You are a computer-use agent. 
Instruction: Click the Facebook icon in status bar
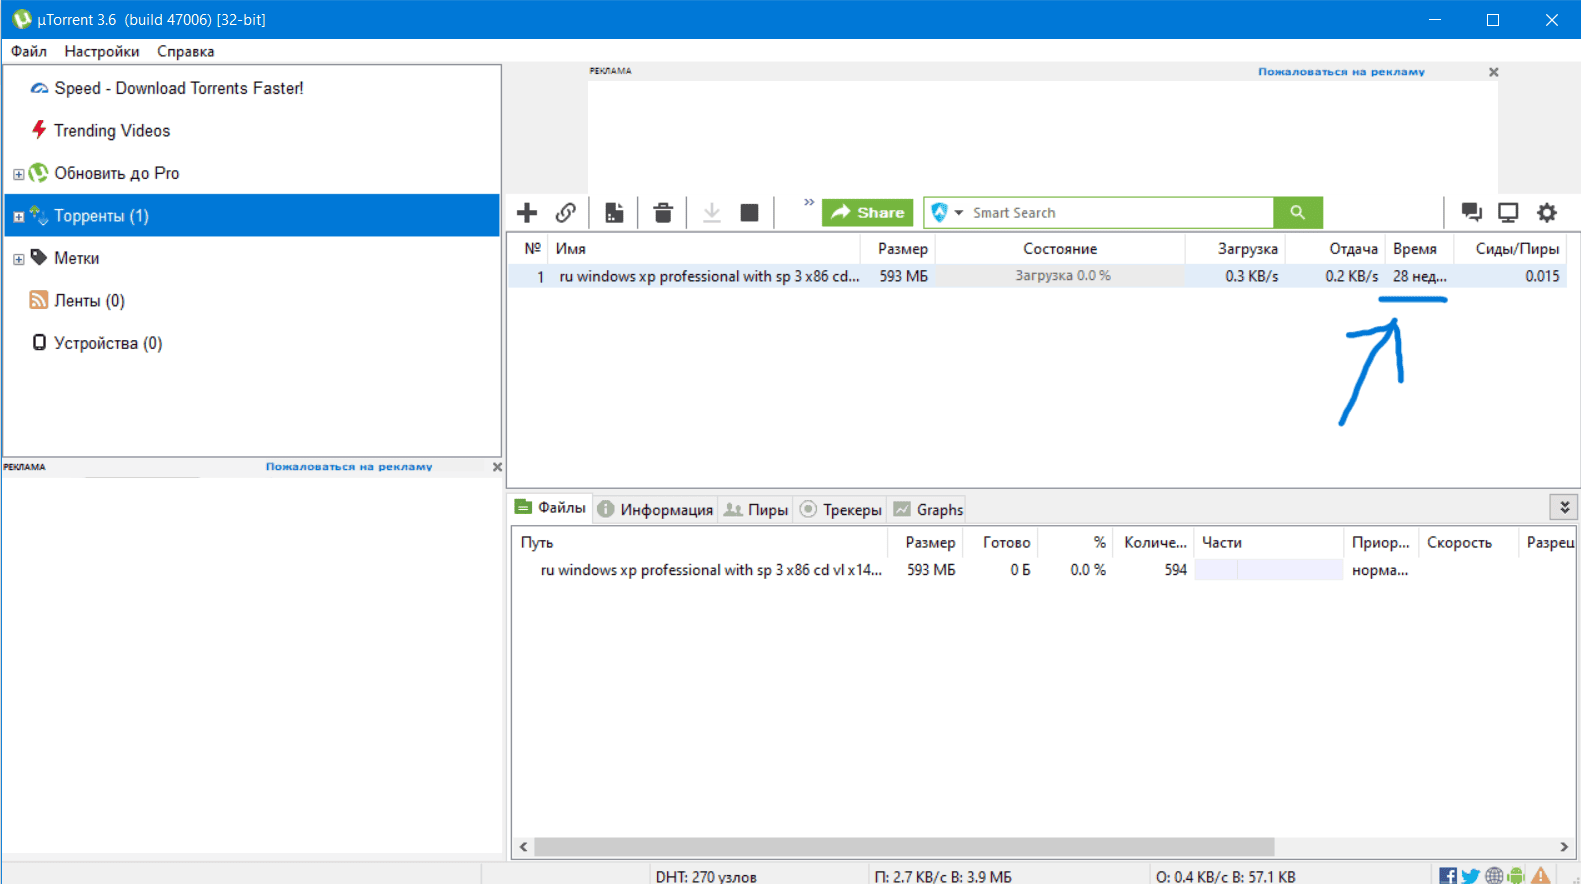pyautogui.click(x=1447, y=876)
